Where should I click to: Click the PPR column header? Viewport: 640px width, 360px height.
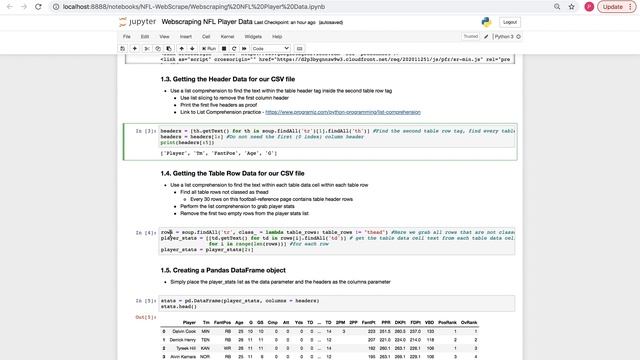[386, 322]
